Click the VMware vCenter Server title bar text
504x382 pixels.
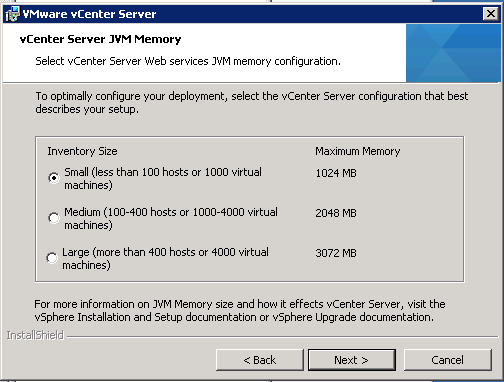[x=89, y=14]
